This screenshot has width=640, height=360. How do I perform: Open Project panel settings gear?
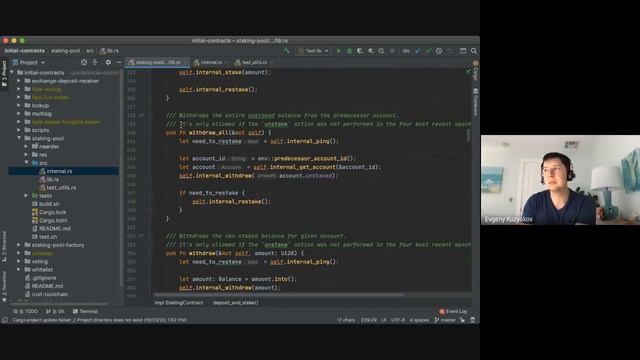click(x=108, y=62)
